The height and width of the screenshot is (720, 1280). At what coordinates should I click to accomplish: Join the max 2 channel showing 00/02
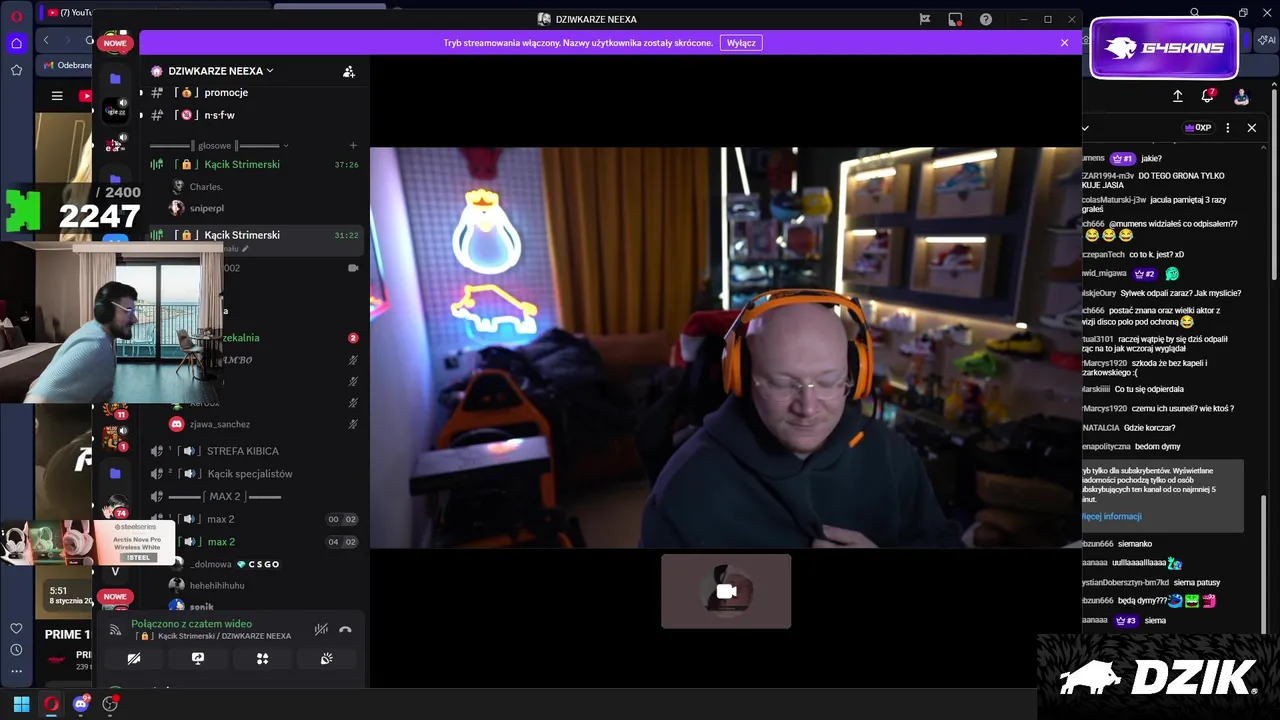pos(220,519)
